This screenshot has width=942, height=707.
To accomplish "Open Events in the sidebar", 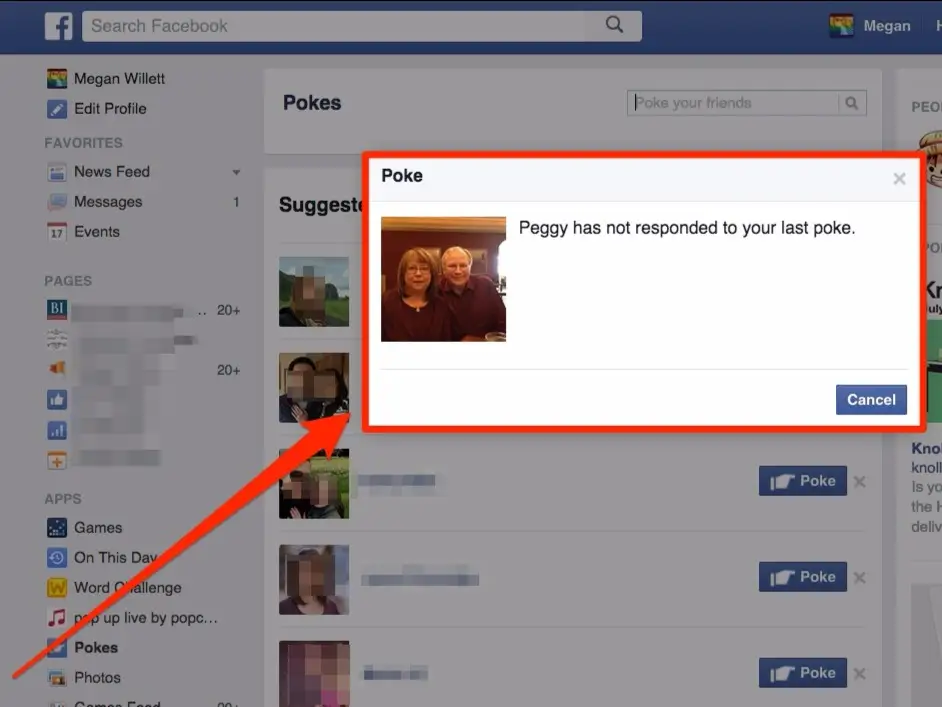I will tap(97, 232).
